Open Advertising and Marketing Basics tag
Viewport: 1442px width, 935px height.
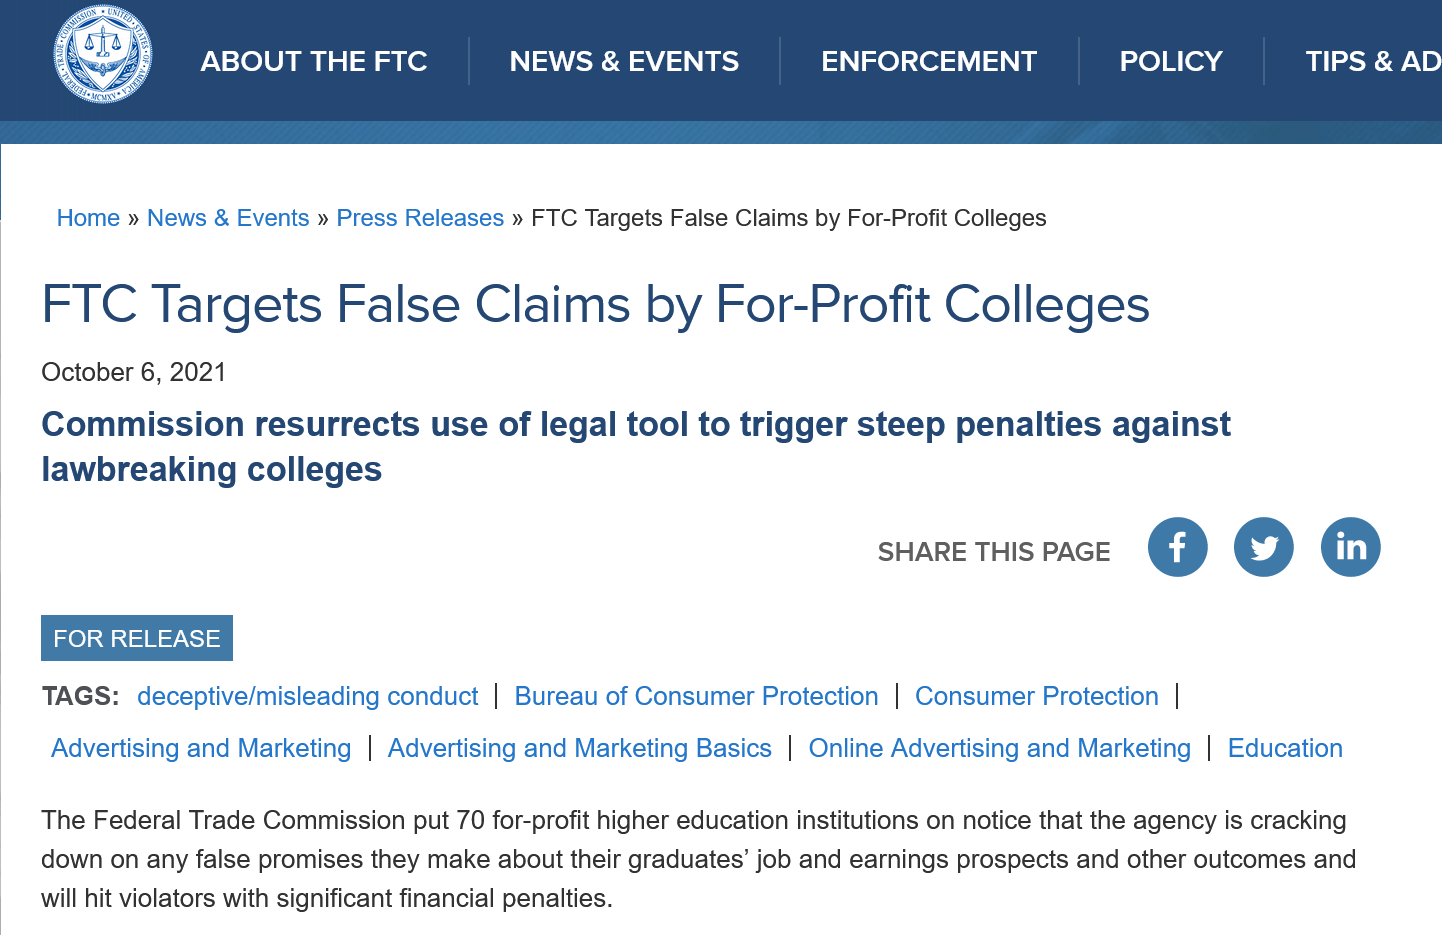point(579,748)
